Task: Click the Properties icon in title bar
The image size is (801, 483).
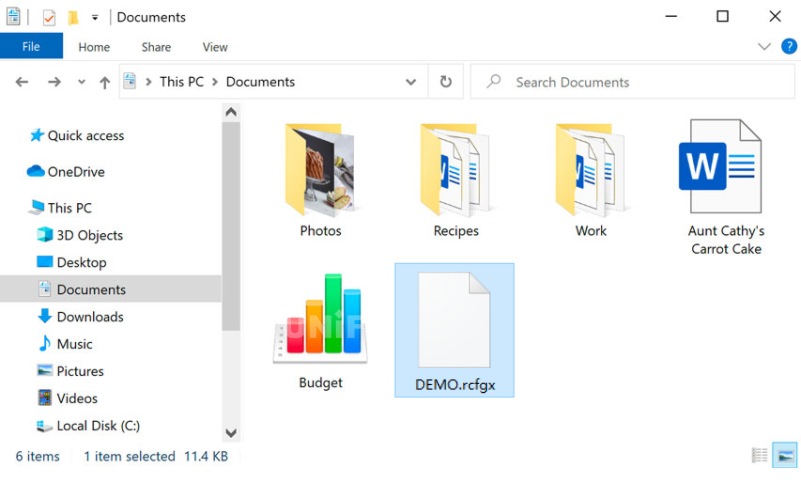Action: click(x=49, y=18)
